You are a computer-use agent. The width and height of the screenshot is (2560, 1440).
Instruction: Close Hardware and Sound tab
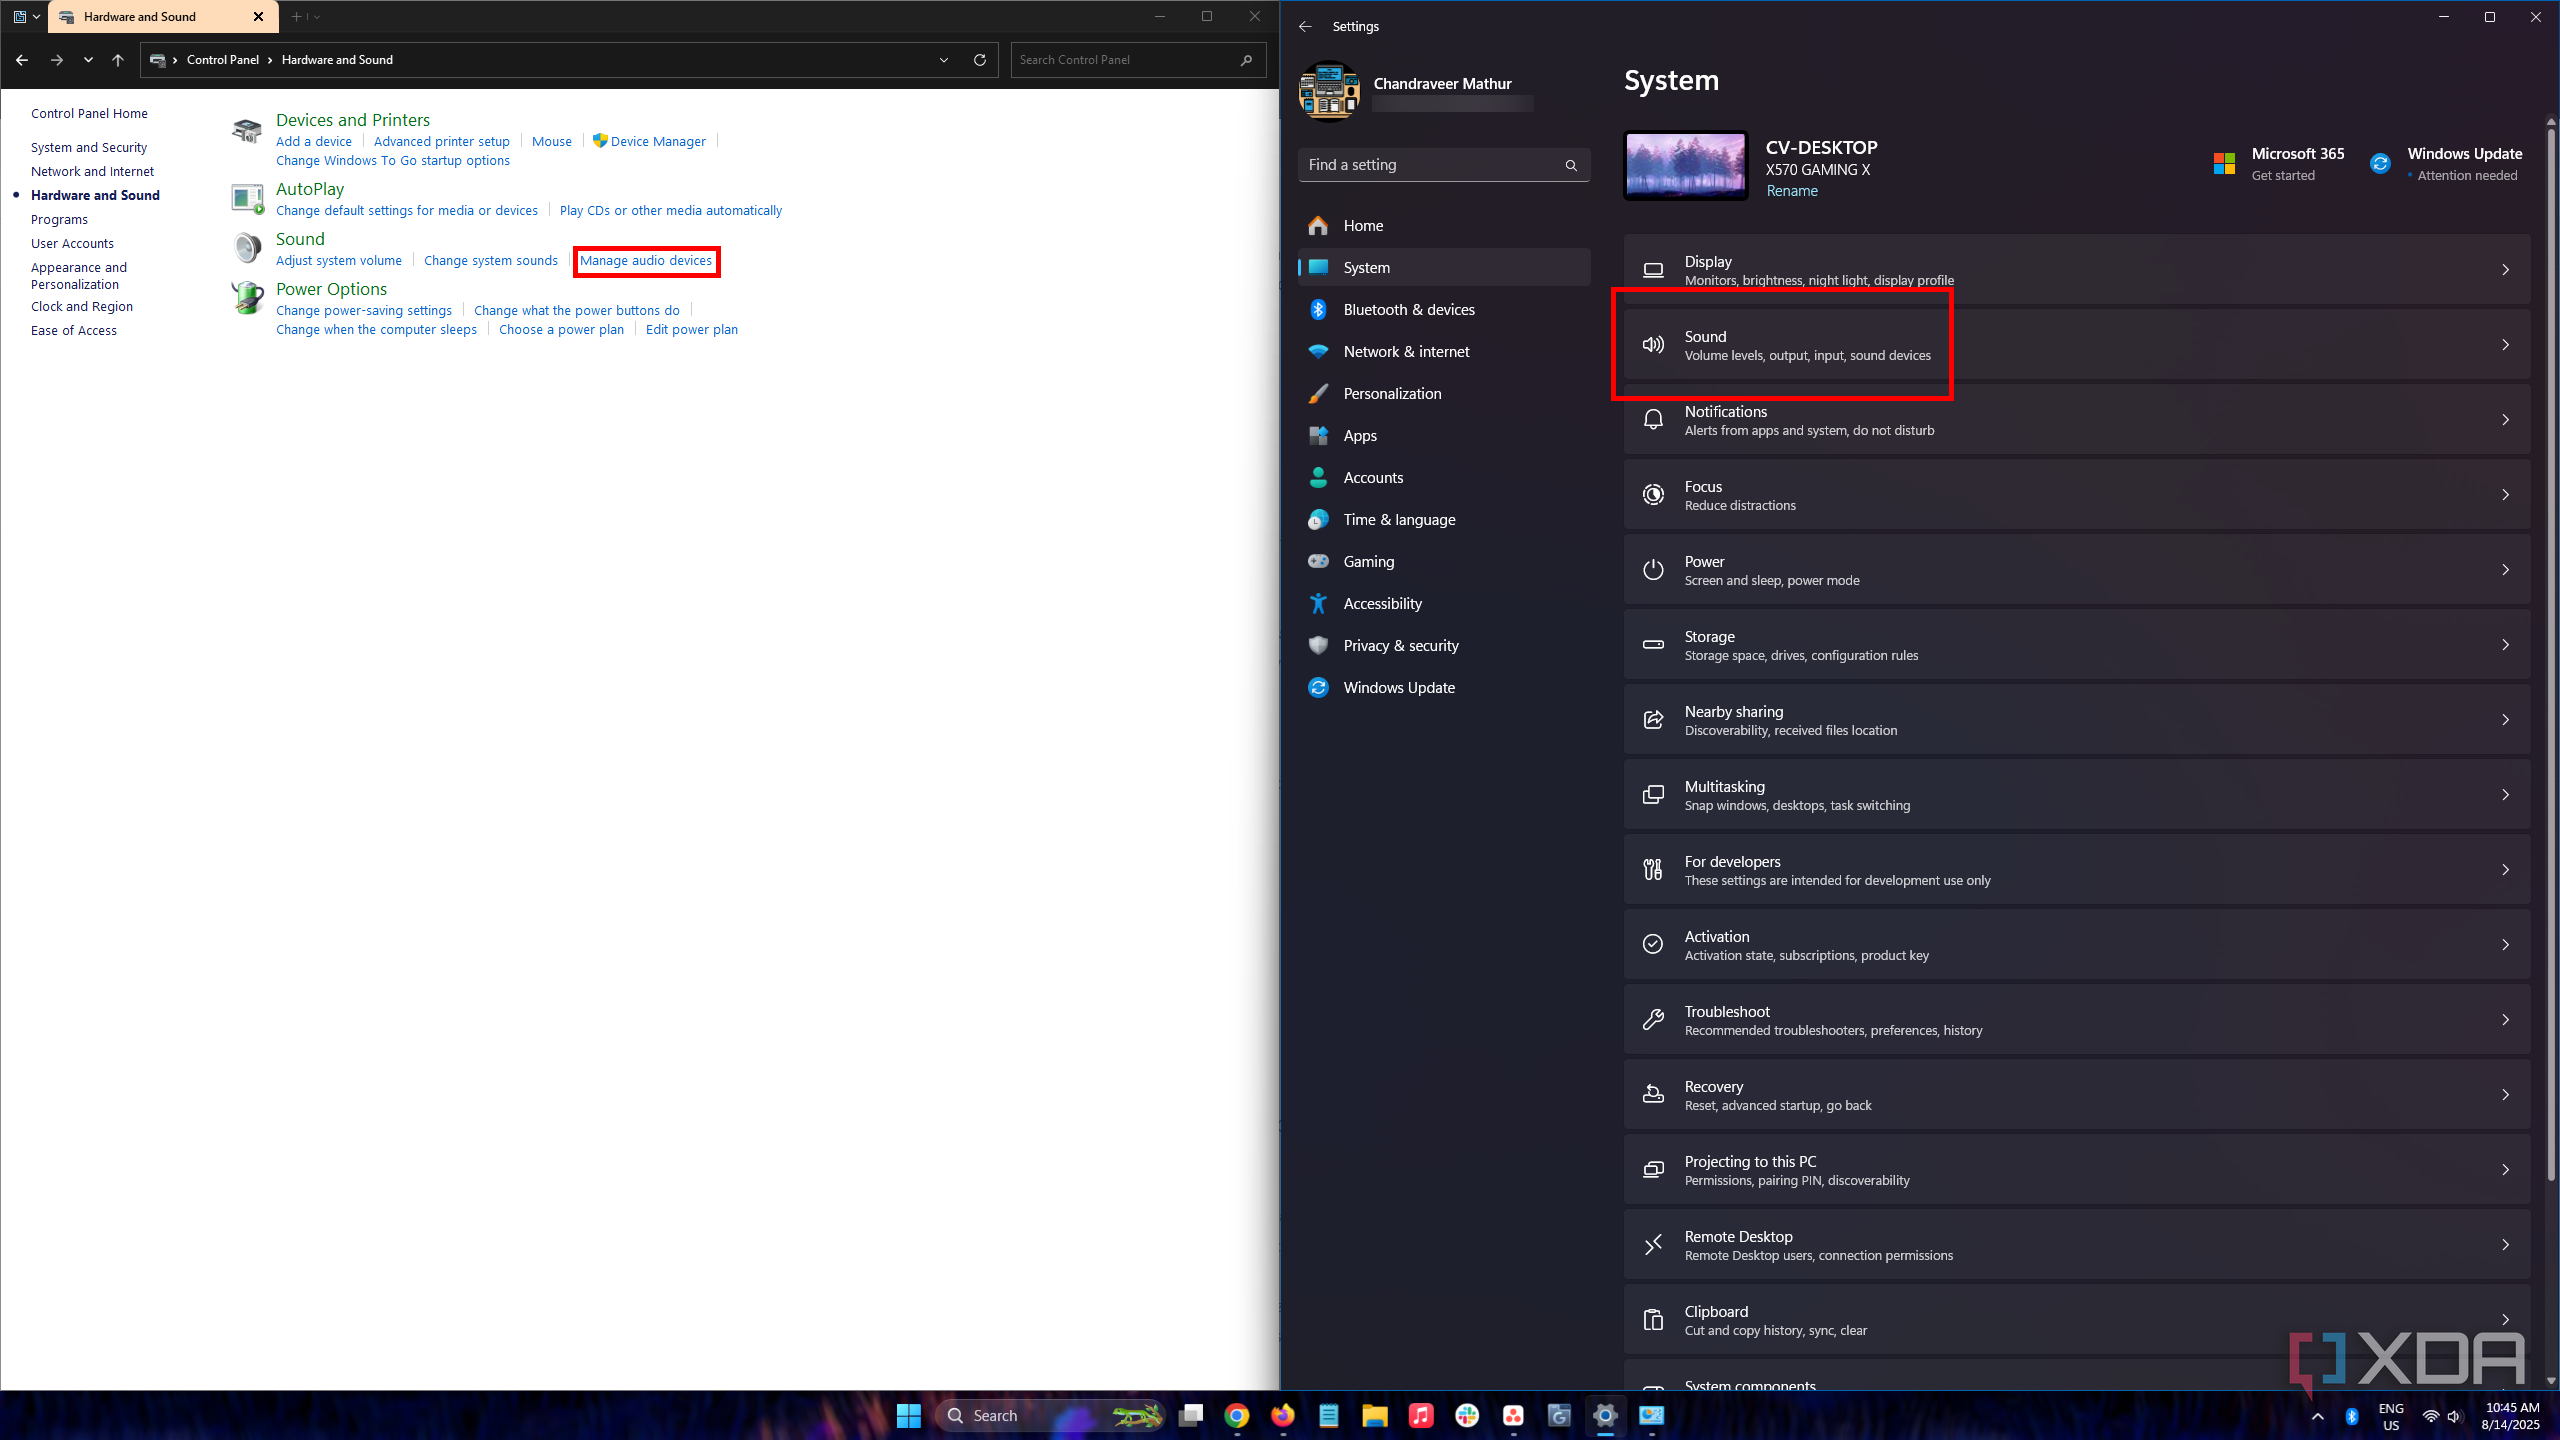pos(258,17)
